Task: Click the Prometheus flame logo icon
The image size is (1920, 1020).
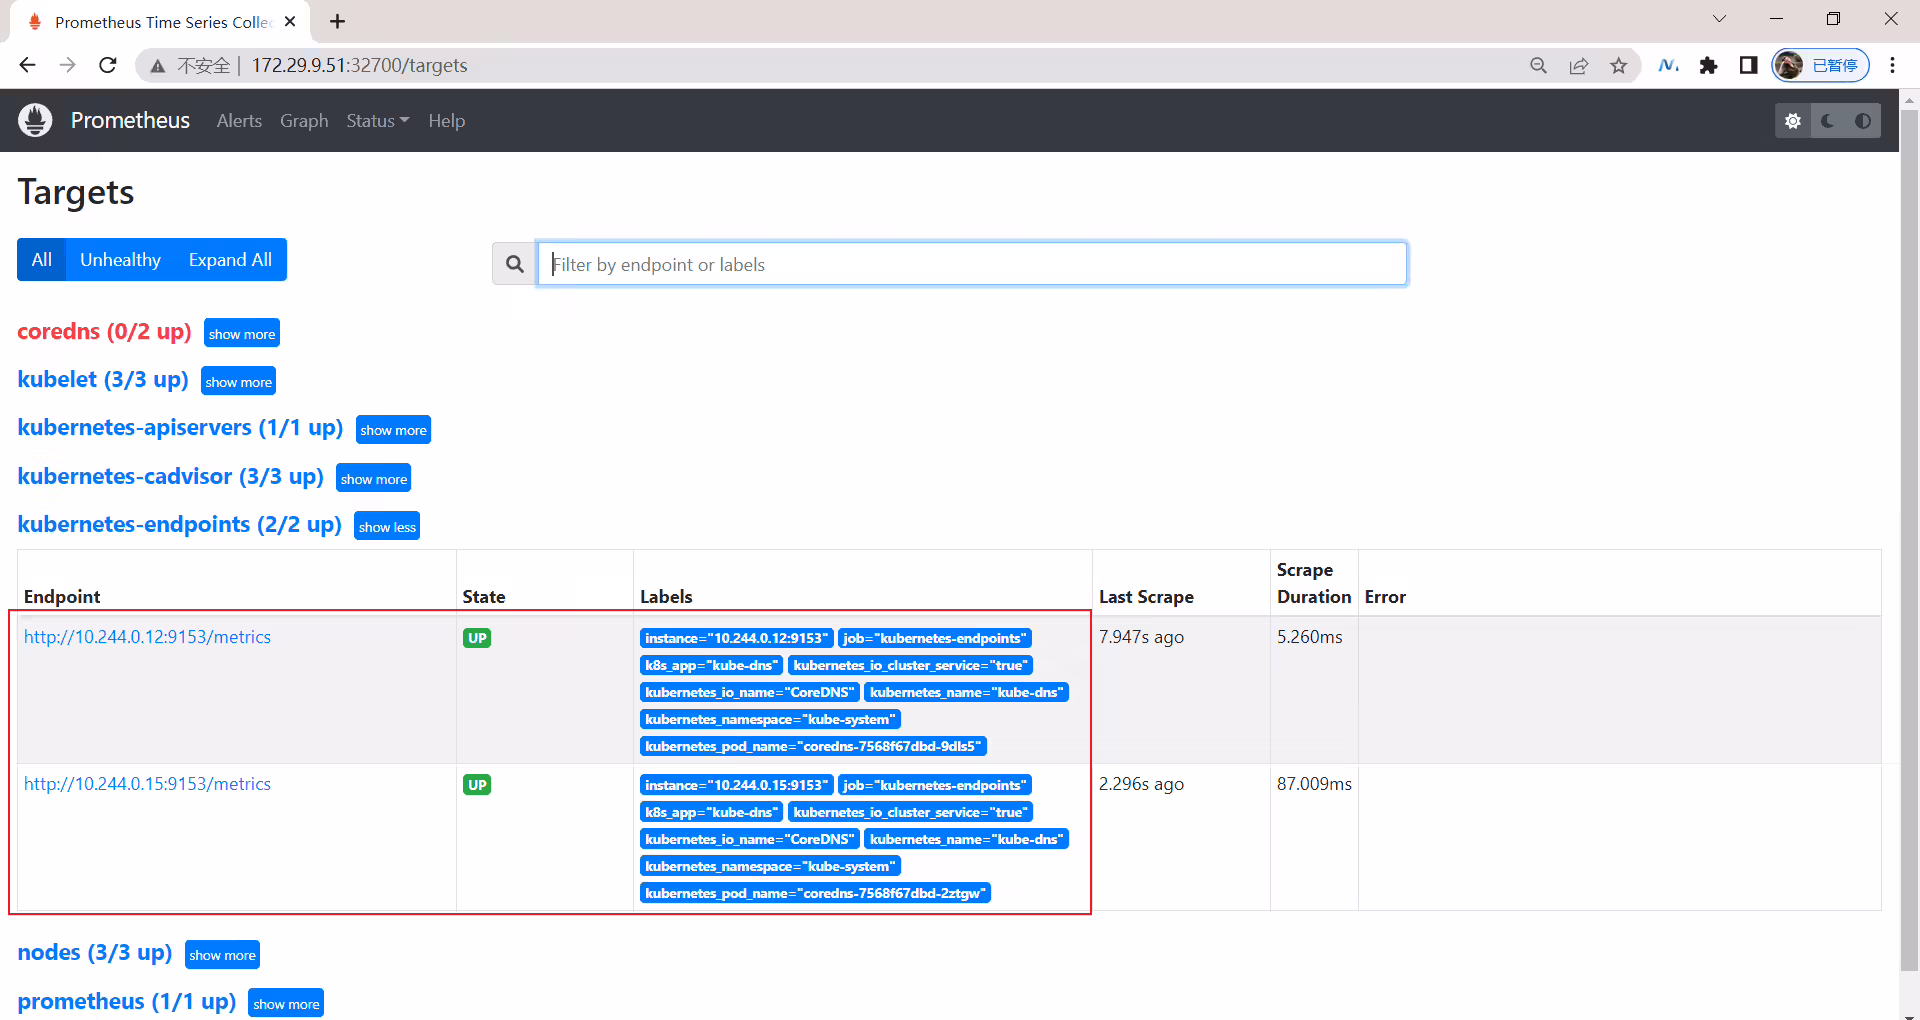Action: pos(35,120)
